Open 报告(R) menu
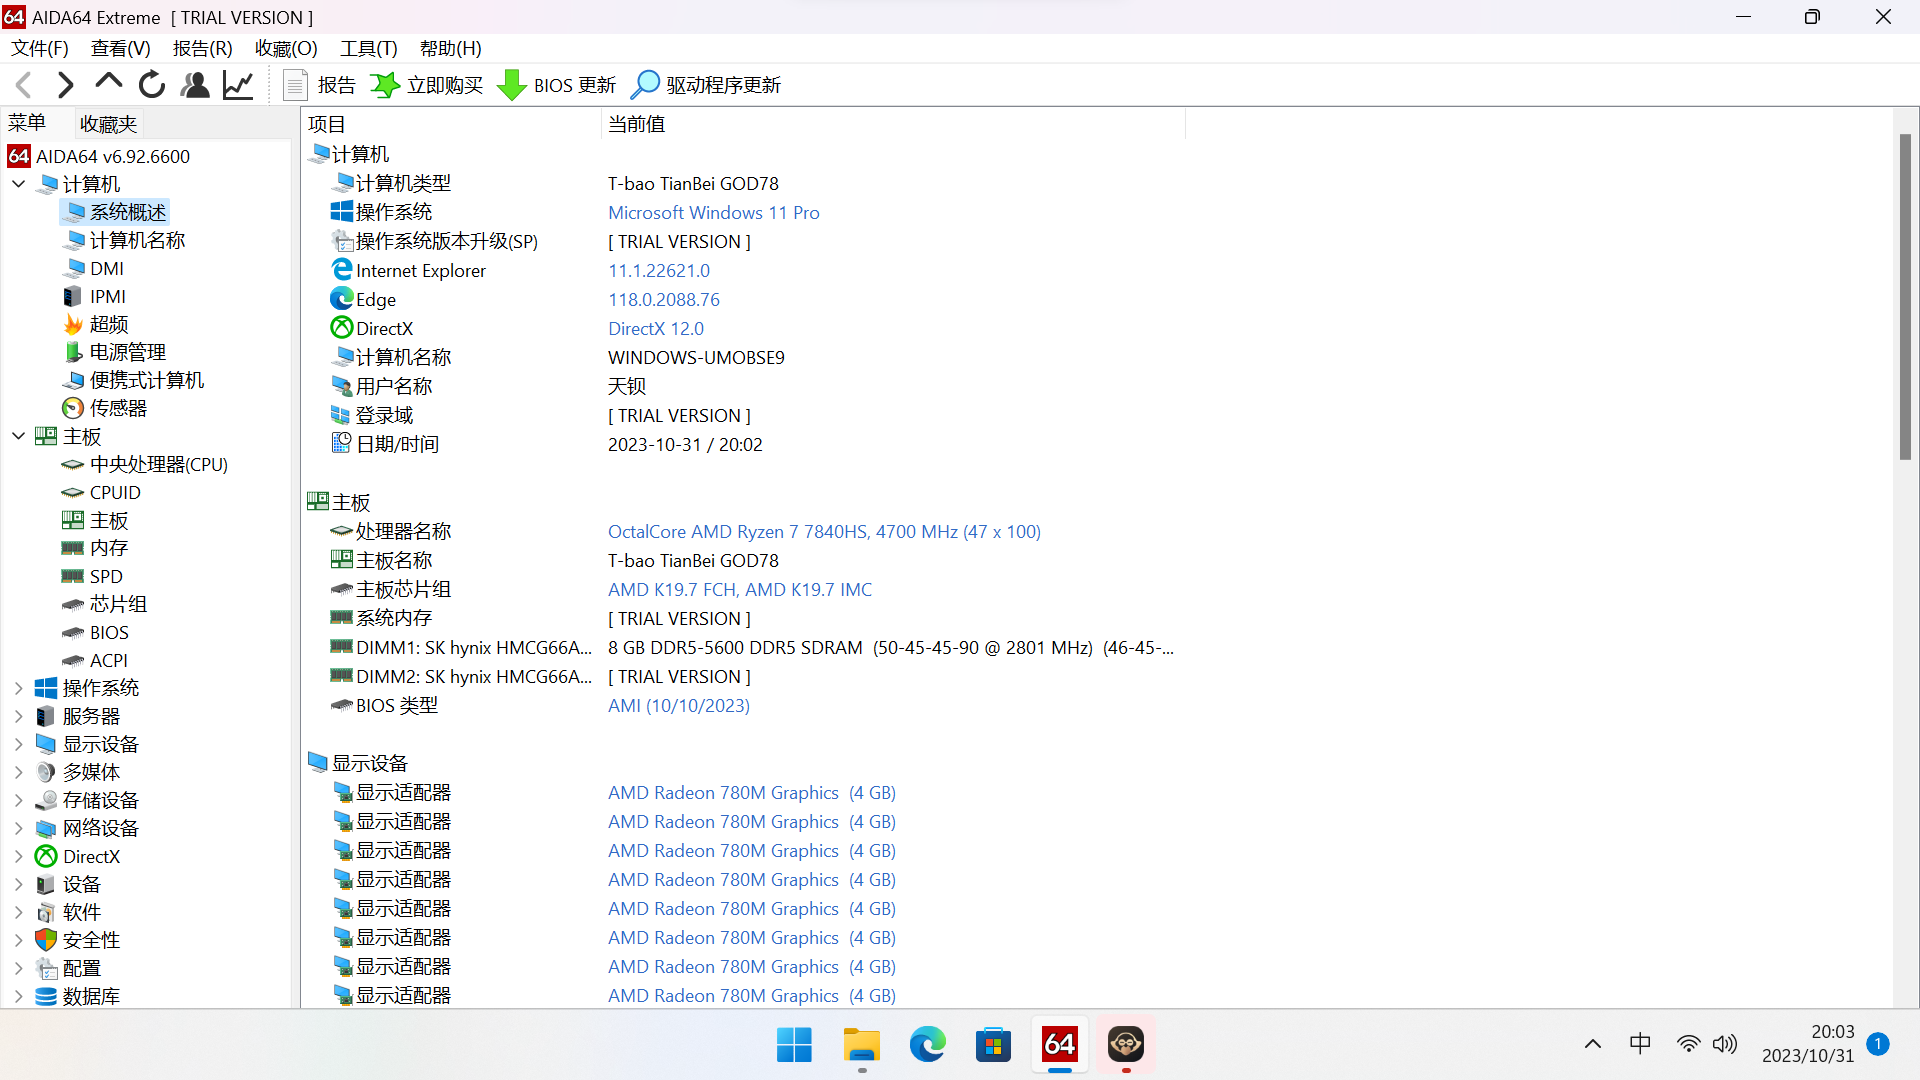 coord(203,48)
